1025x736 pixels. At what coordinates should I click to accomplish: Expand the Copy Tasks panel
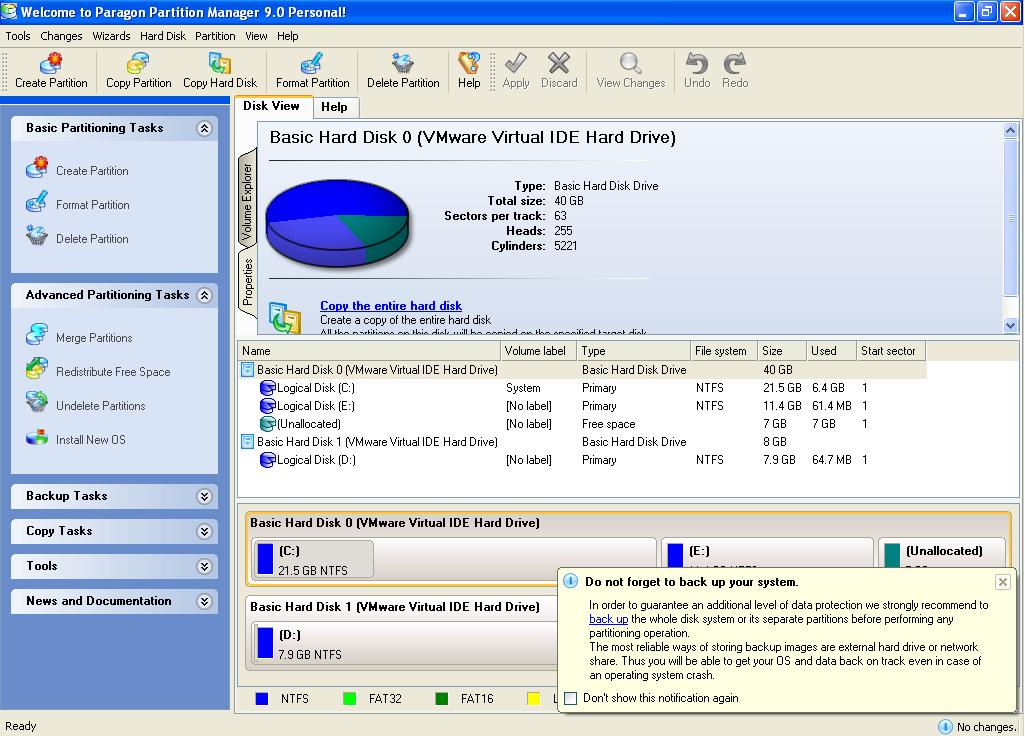click(204, 531)
